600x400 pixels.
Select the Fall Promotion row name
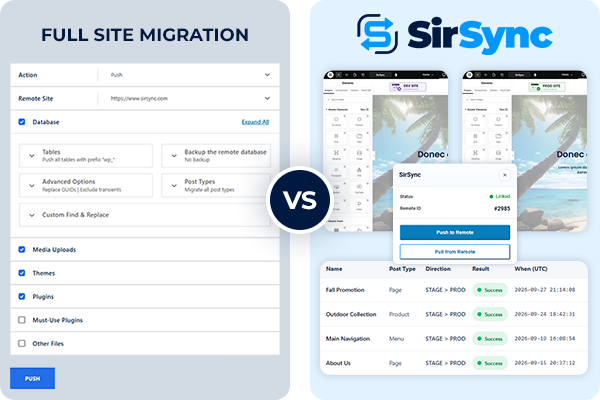coord(345,290)
